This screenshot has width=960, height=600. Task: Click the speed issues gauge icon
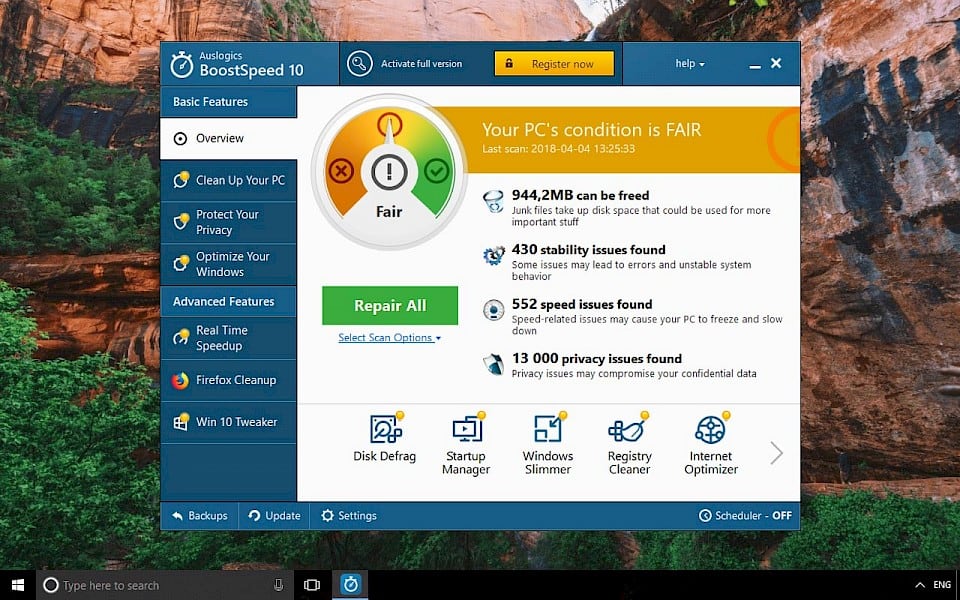[493, 310]
